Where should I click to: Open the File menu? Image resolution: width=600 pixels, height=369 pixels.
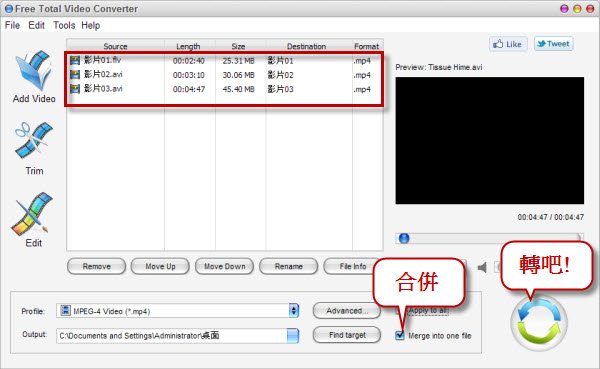pos(12,25)
